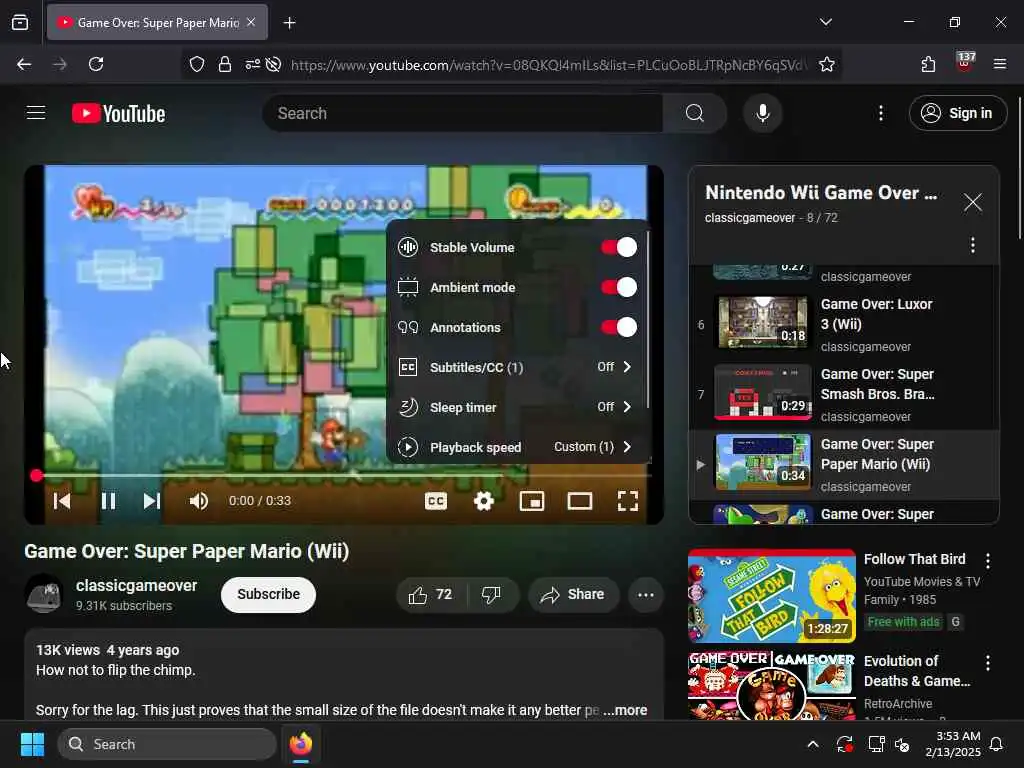The image size is (1024, 768).
Task: Seek using the video progress bar
Action: tap(344, 475)
